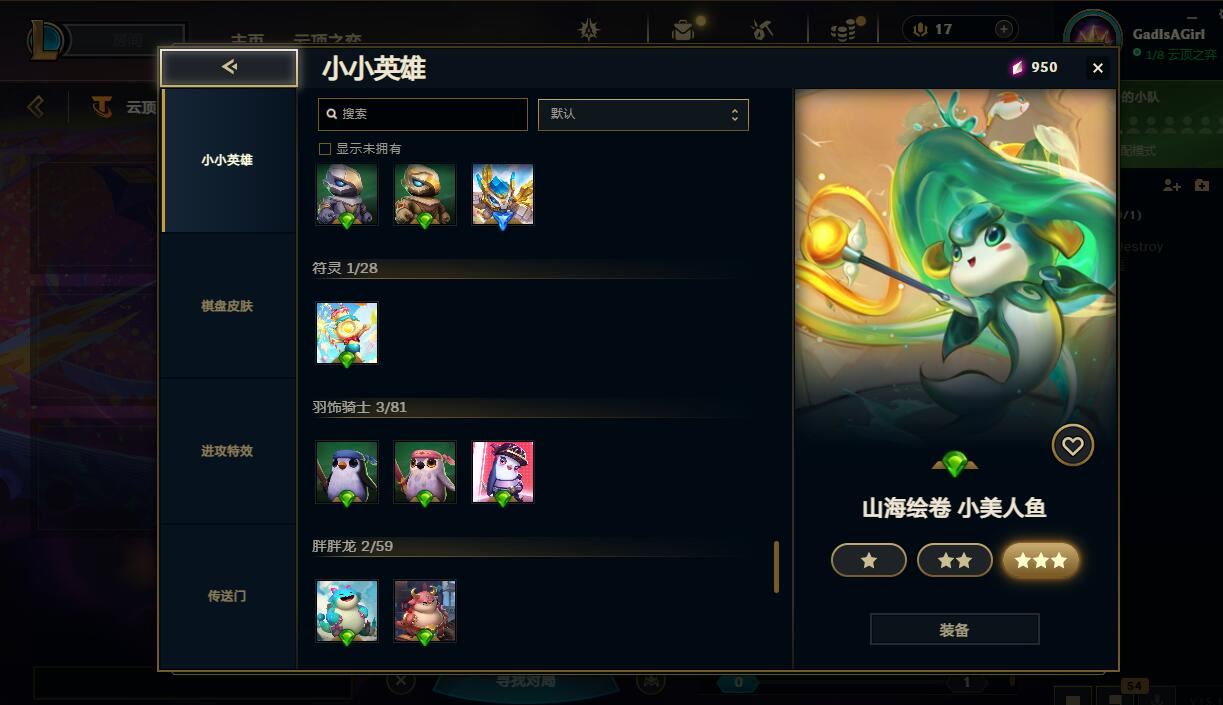1223x705 pixels.
Task: Open the 默认 sort dropdown
Action: 643,114
